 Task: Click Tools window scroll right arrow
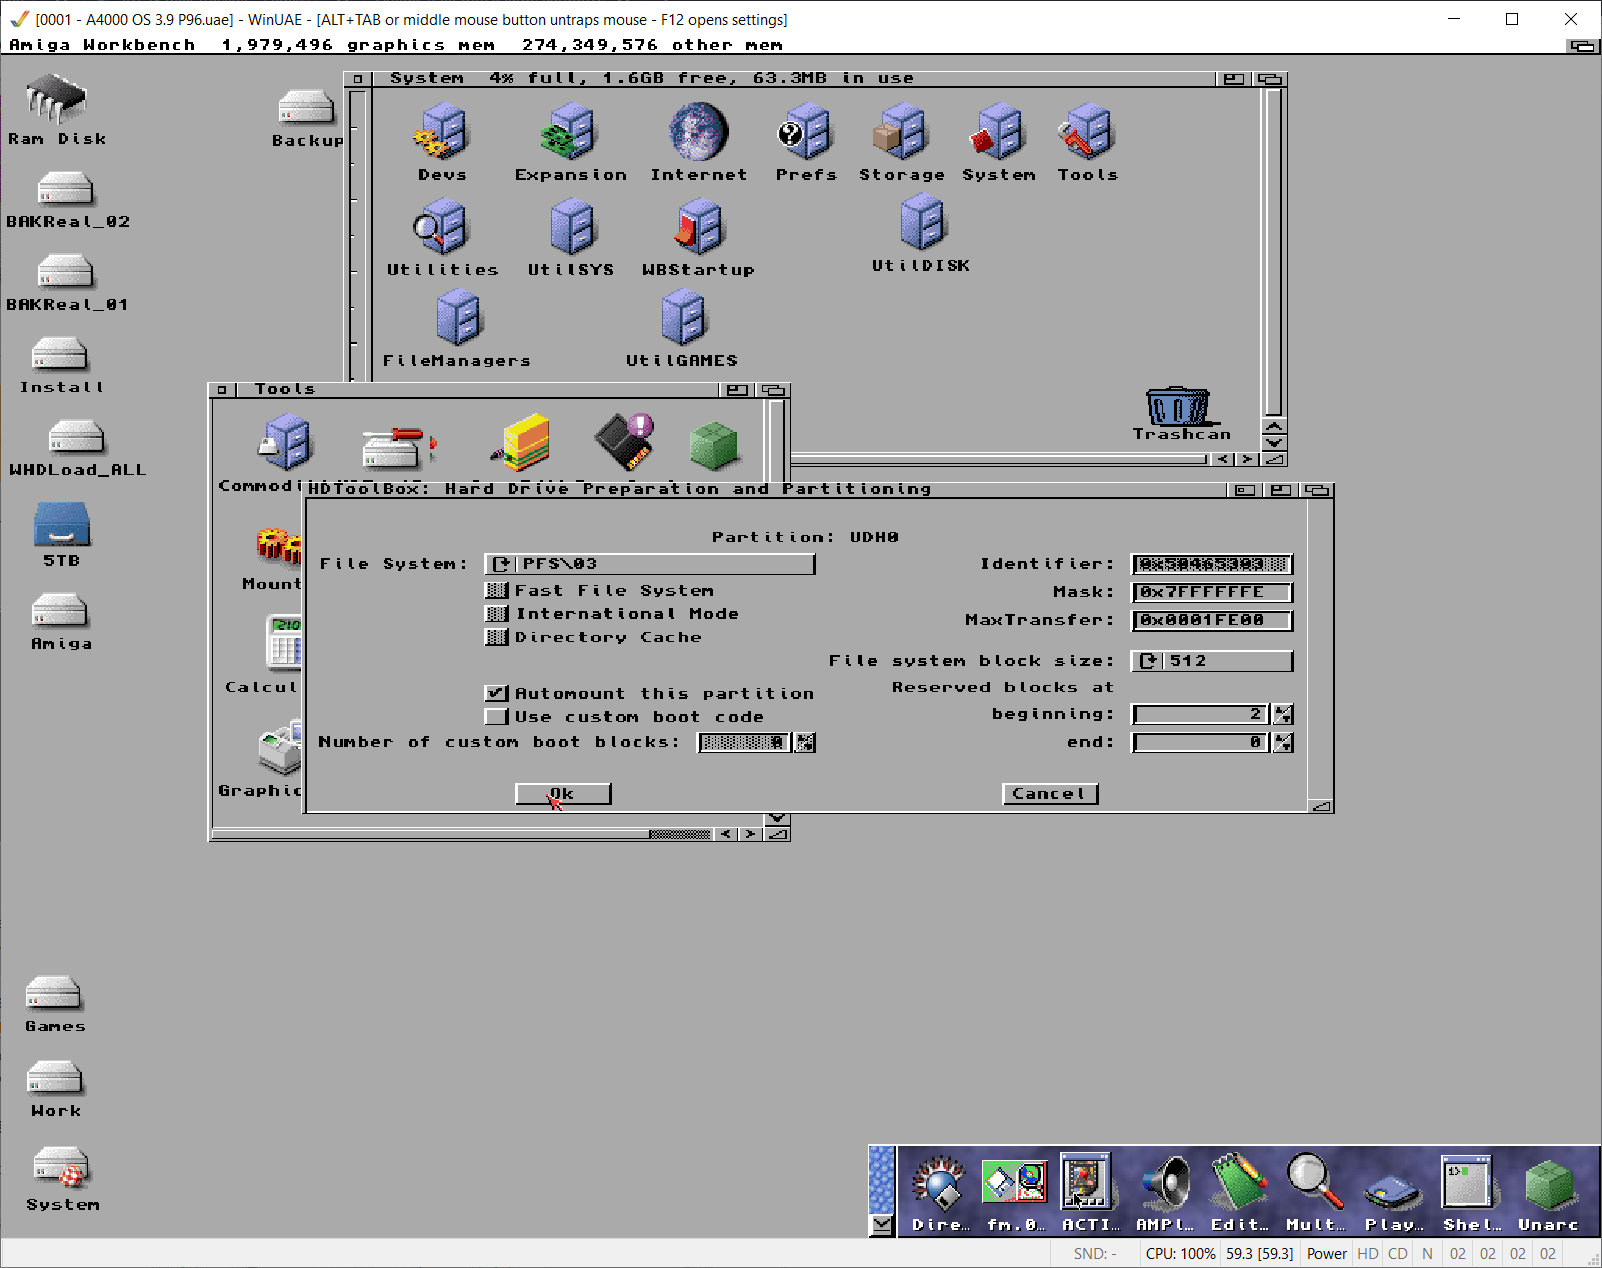pos(750,834)
